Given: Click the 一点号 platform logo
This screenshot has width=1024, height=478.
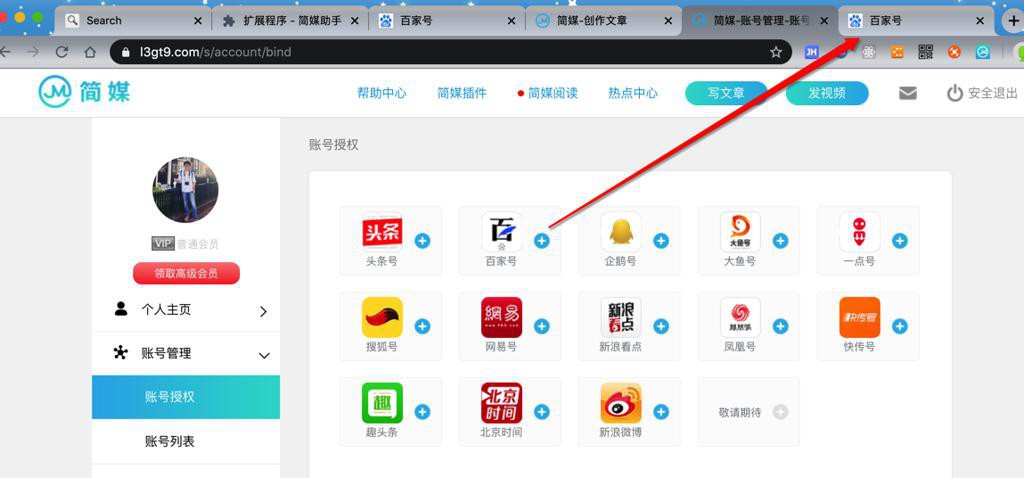Looking at the screenshot, I should tap(859, 232).
